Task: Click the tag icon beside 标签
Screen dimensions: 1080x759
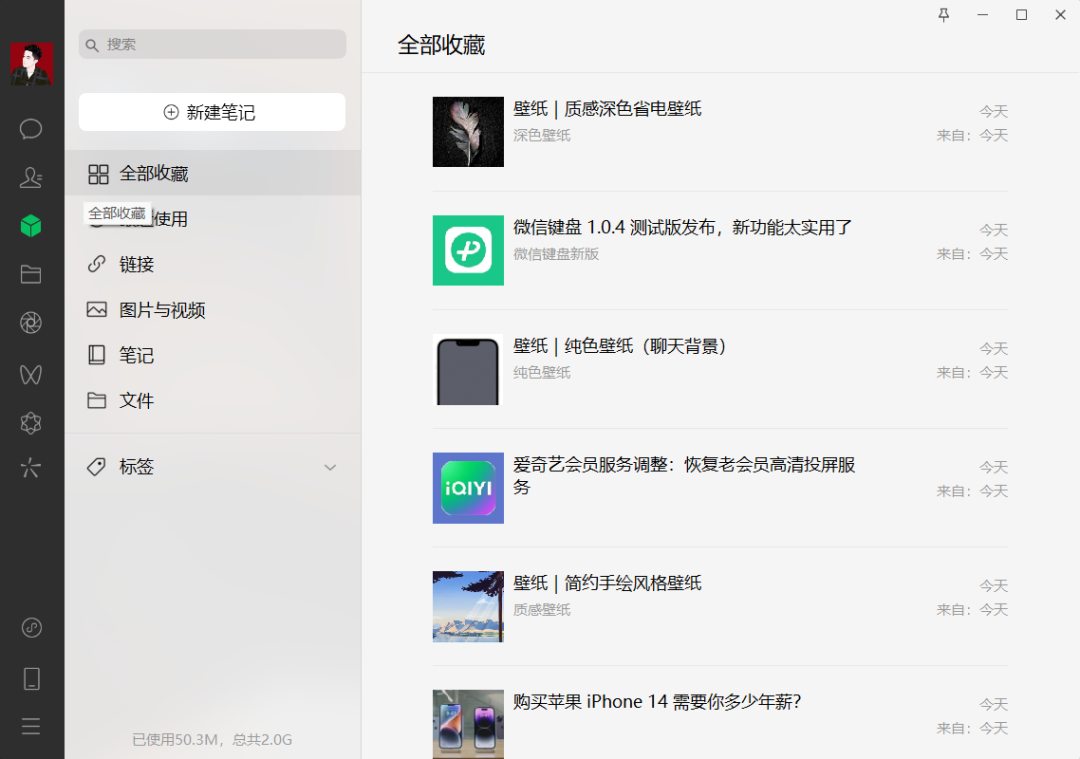Action: (96, 466)
